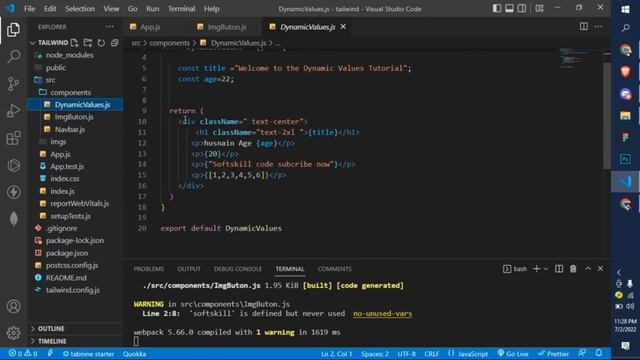This screenshot has width=640, height=360.
Task: Close the DynamicValues.js tab
Action: (x=343, y=27)
